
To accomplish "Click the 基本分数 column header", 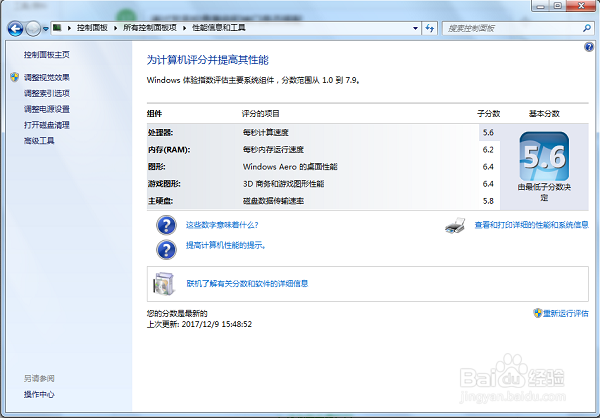I will tap(544, 114).
